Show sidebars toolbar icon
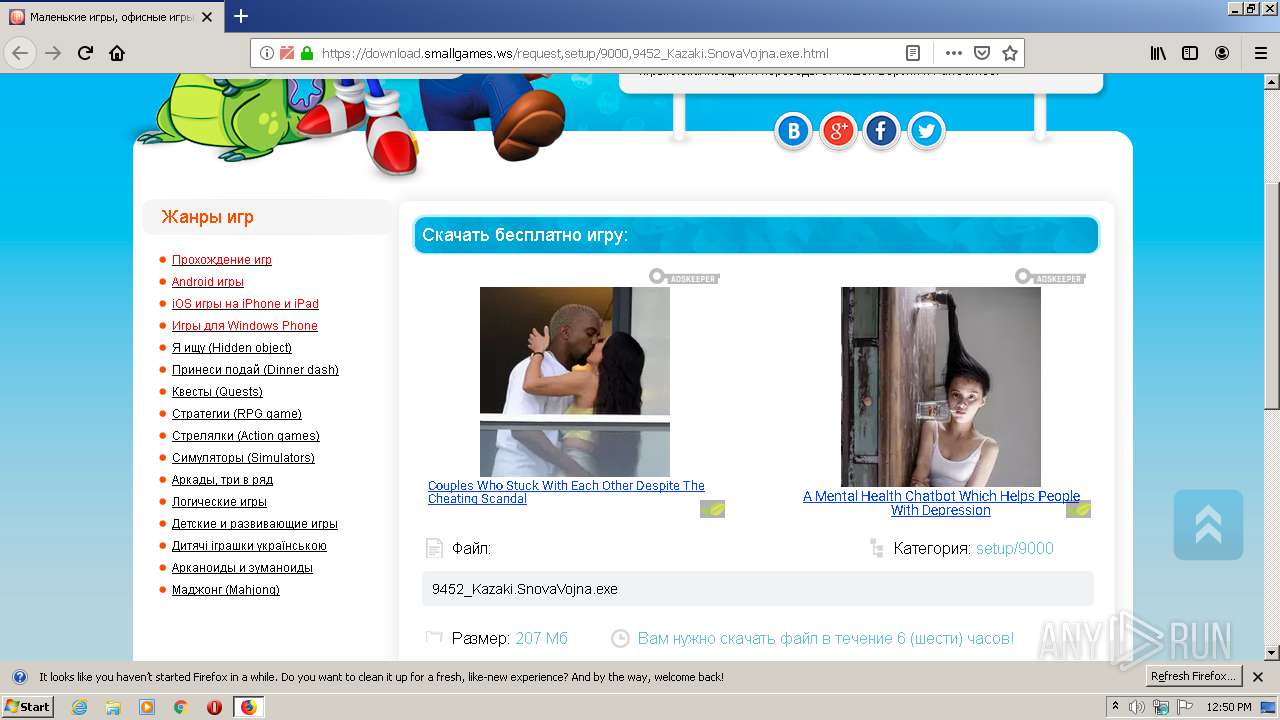The width and height of the screenshot is (1280, 720). [x=1190, y=53]
